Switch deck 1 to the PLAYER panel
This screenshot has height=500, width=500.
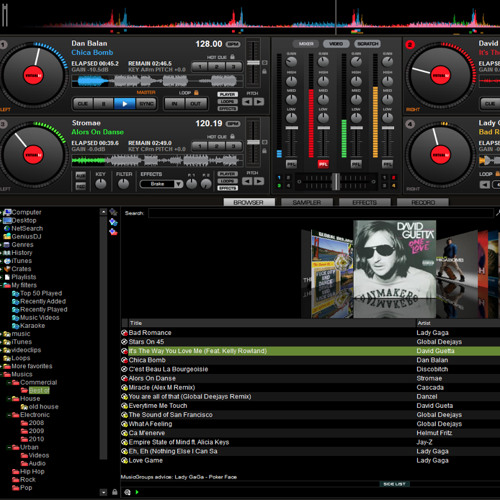point(227,94)
